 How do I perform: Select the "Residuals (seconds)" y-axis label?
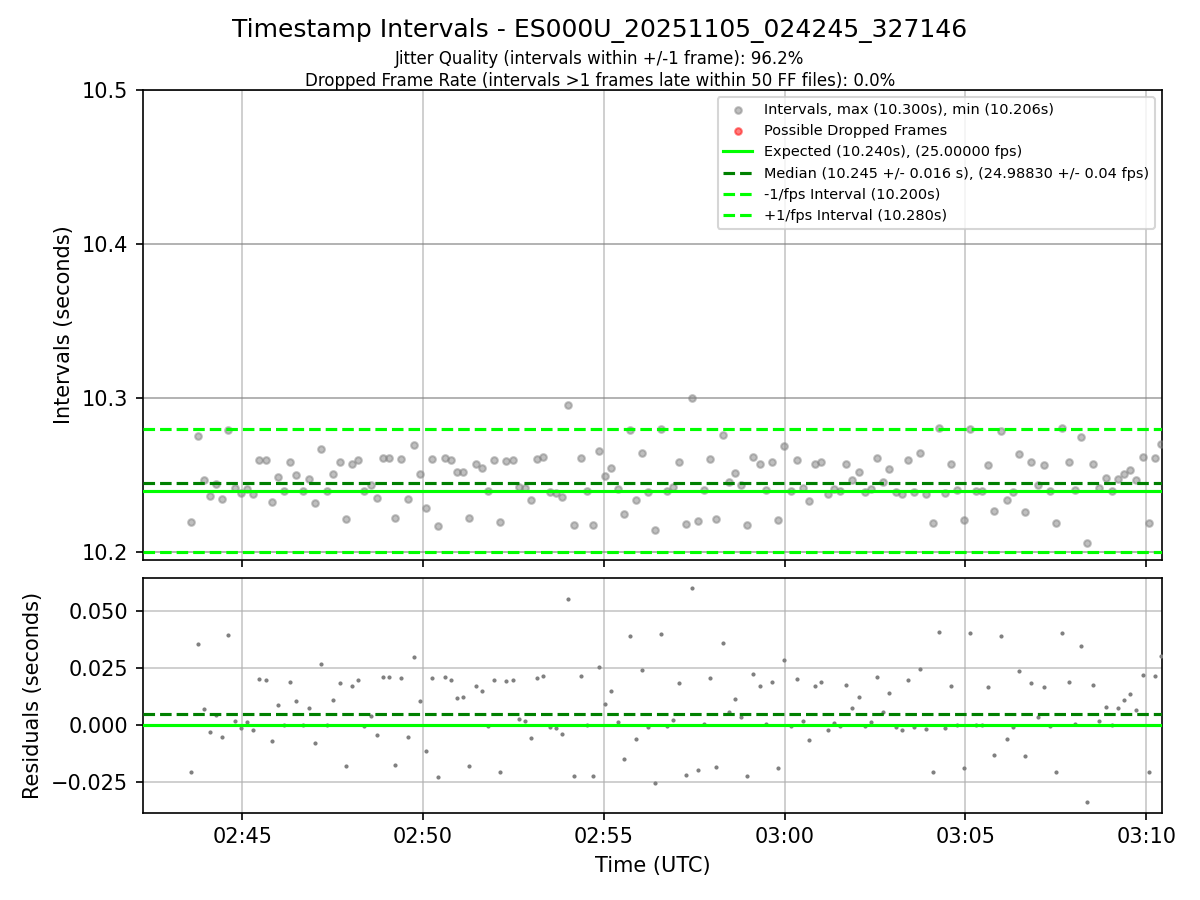click(x=32, y=696)
